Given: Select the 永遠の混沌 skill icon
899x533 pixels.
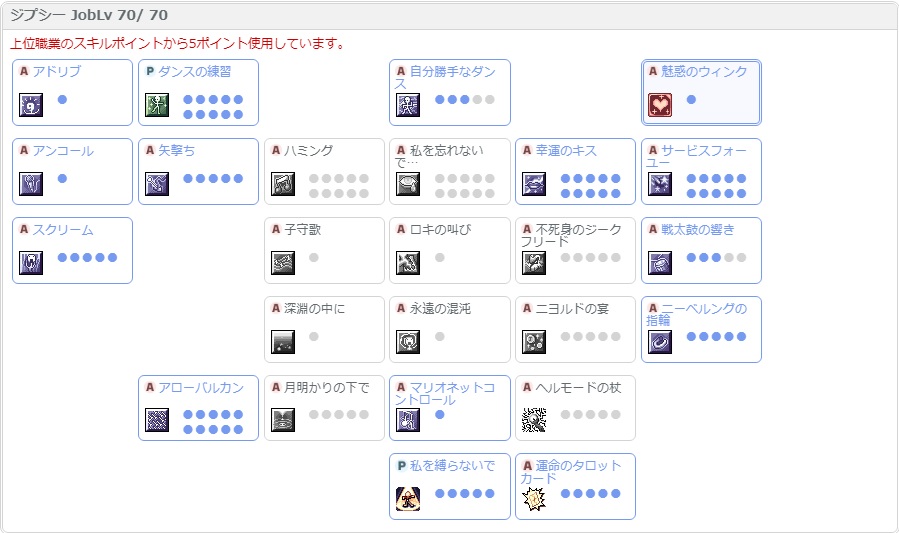Looking at the screenshot, I should tap(408, 342).
